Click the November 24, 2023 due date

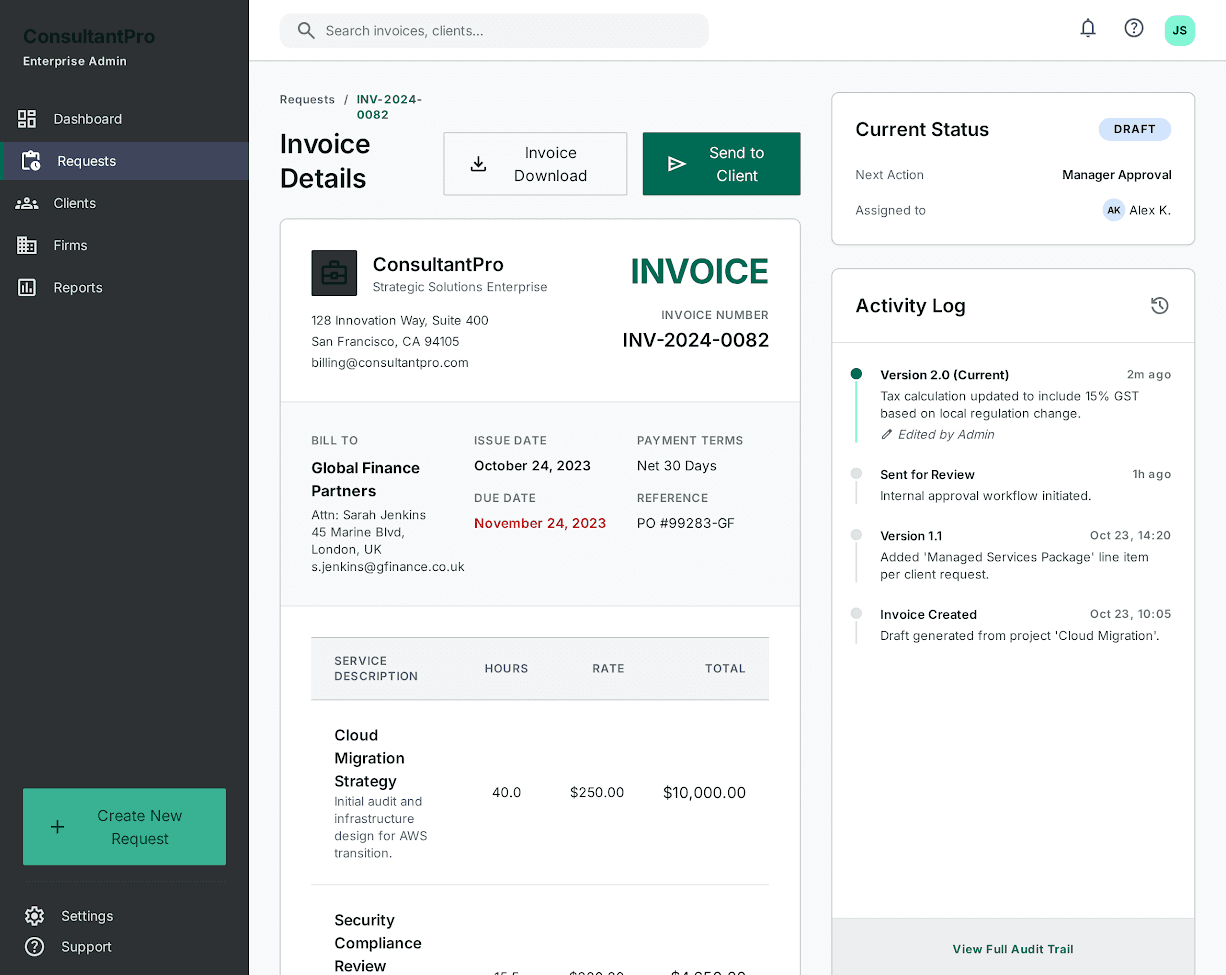point(540,523)
